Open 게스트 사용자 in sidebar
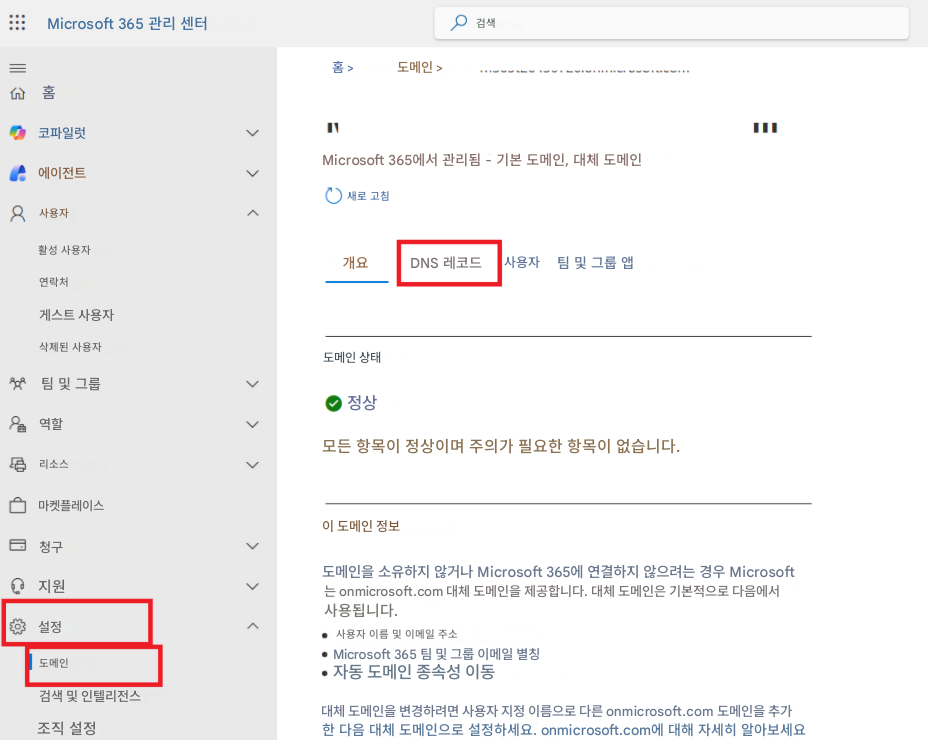This screenshot has height=740, width=928. [x=76, y=315]
